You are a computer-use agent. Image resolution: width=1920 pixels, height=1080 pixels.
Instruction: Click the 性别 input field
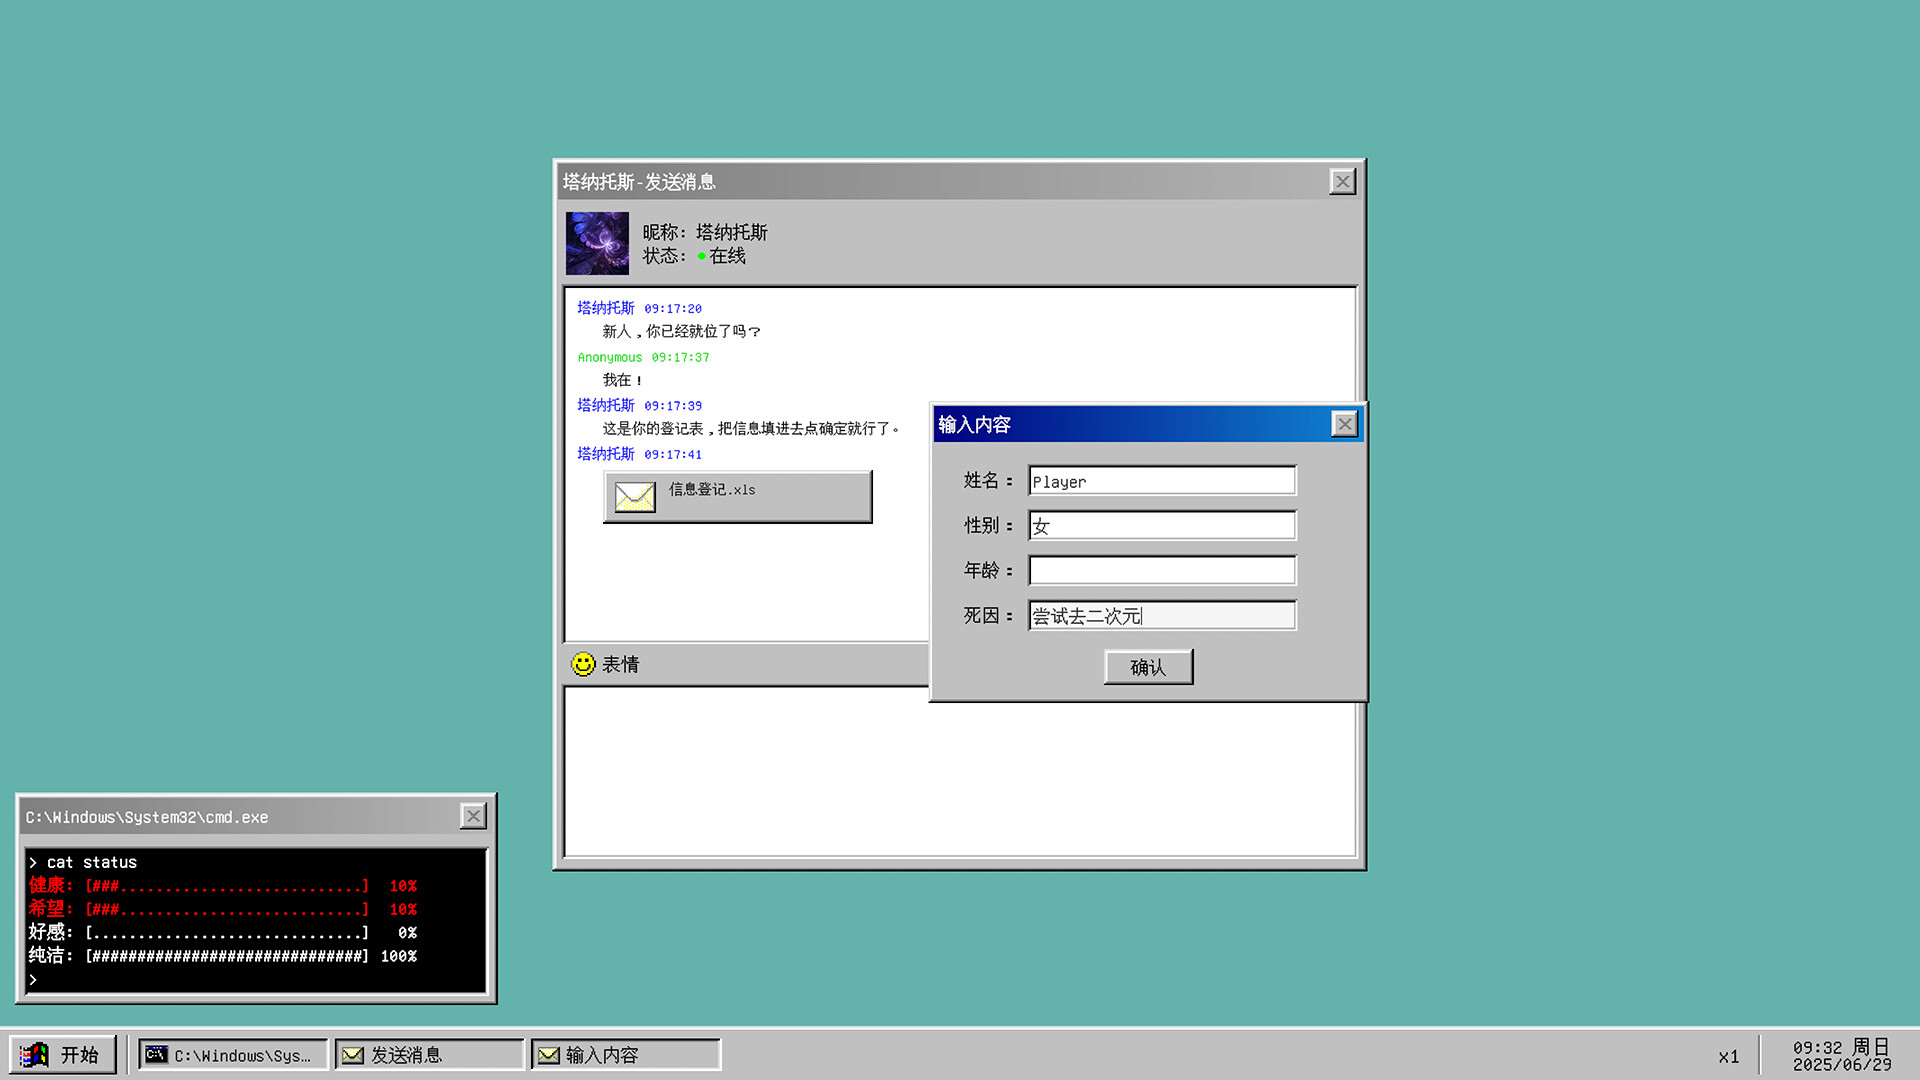[x=1161, y=526]
